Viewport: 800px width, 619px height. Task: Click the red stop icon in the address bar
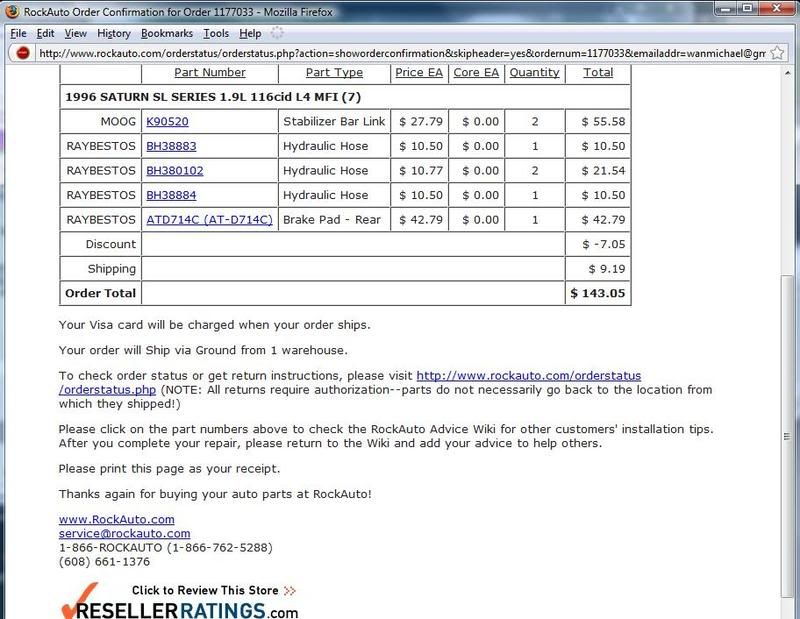pyautogui.click(x=22, y=53)
